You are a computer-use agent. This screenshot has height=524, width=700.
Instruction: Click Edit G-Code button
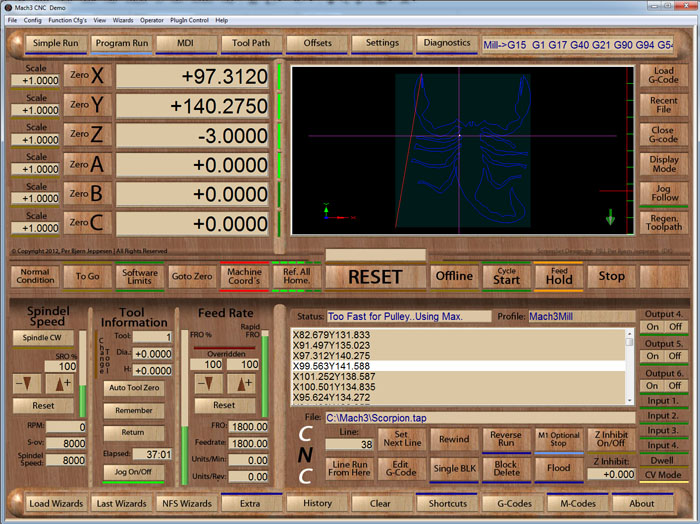pyautogui.click(x=402, y=468)
